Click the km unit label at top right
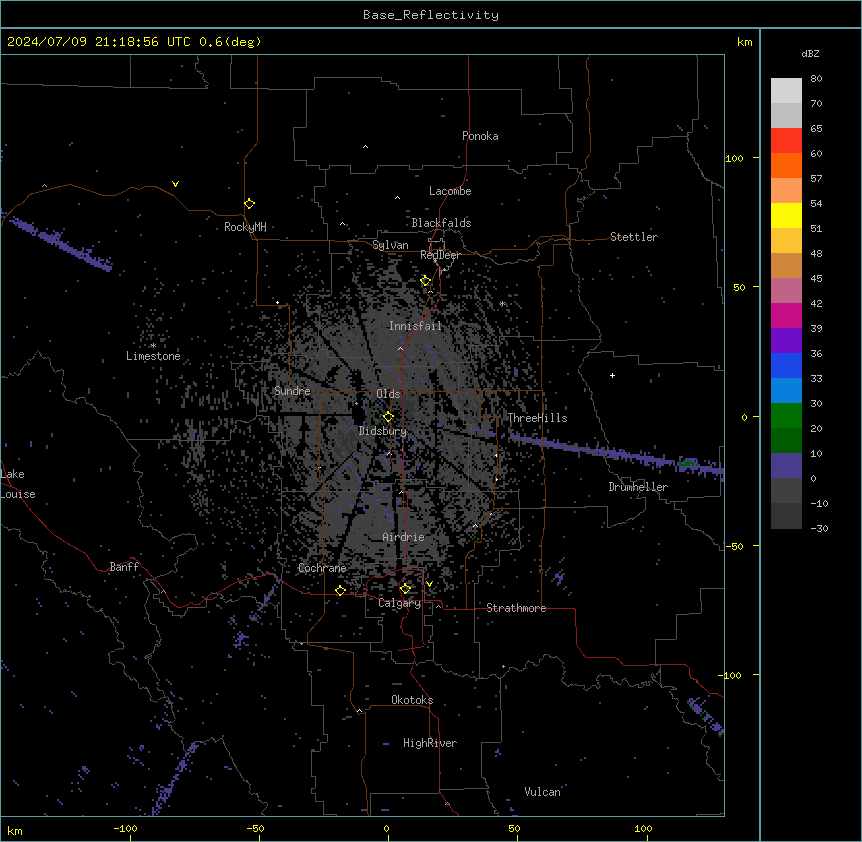862x842 pixels. coord(745,42)
